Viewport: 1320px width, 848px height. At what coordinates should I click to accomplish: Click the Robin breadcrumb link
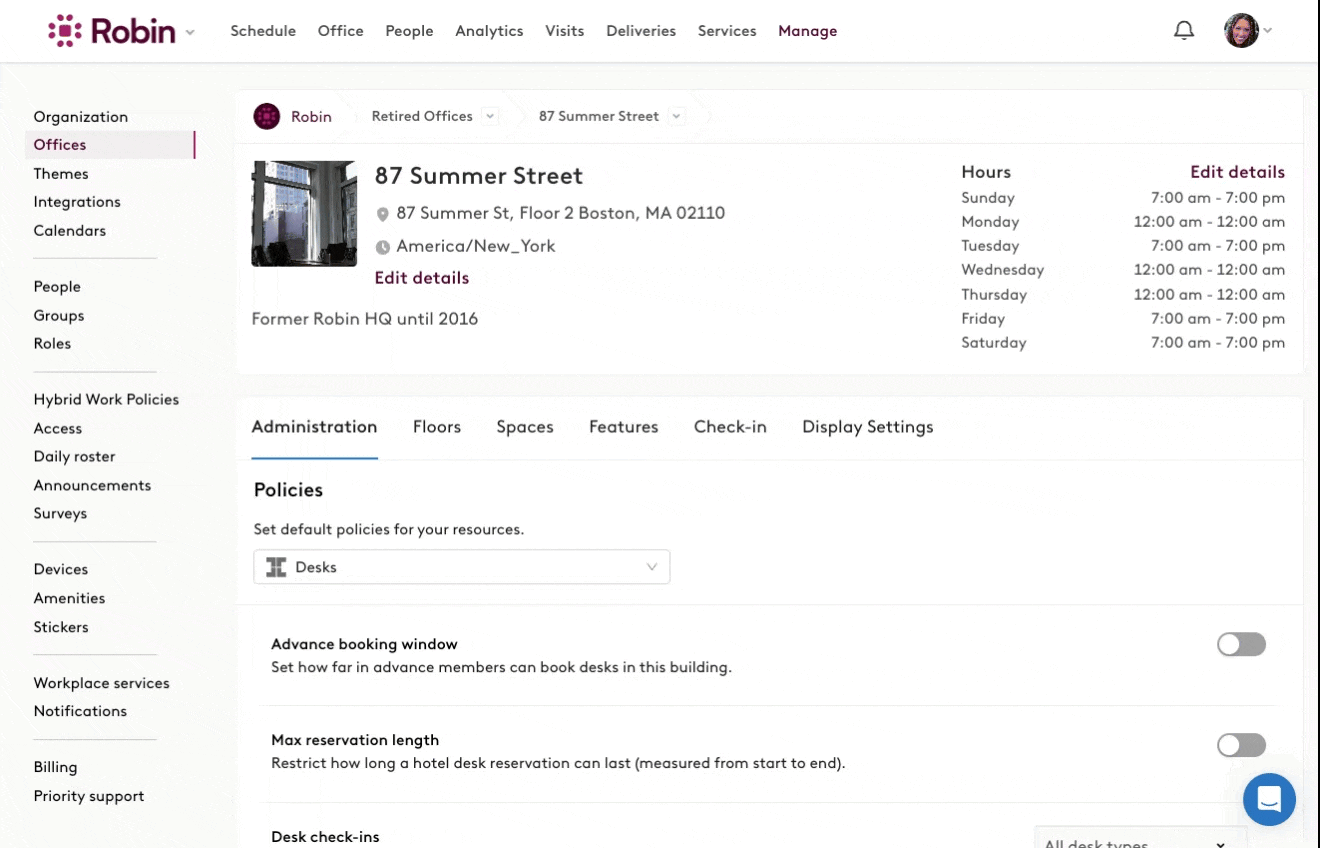(x=311, y=117)
